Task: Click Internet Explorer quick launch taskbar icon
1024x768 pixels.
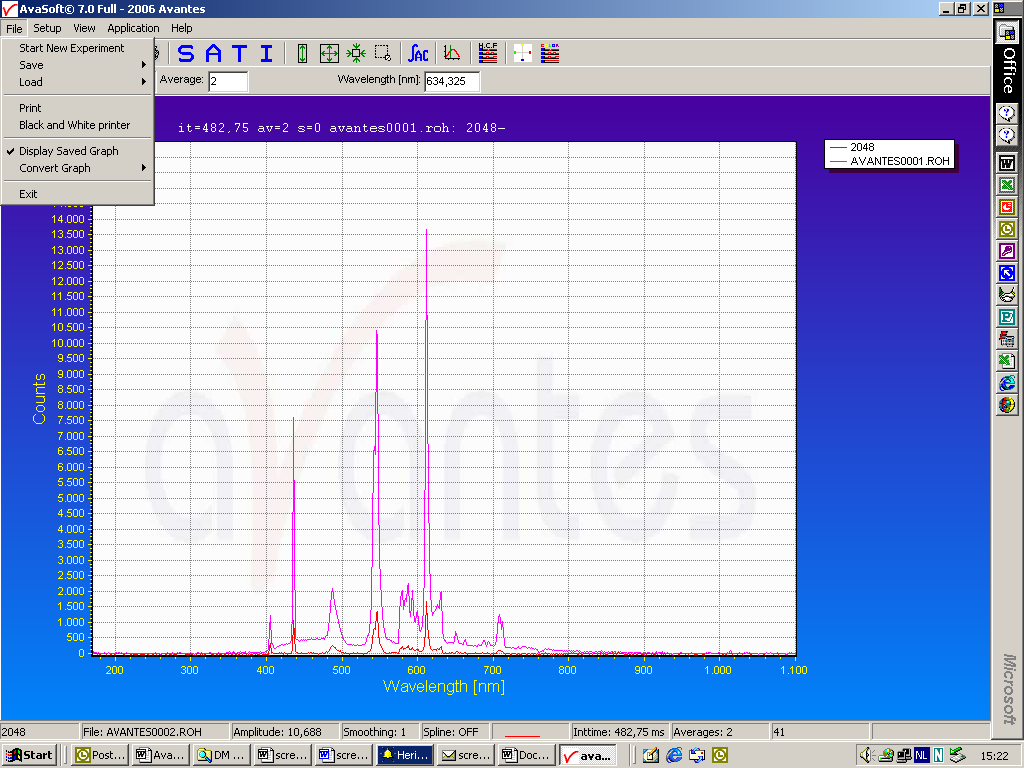Action: [674, 755]
